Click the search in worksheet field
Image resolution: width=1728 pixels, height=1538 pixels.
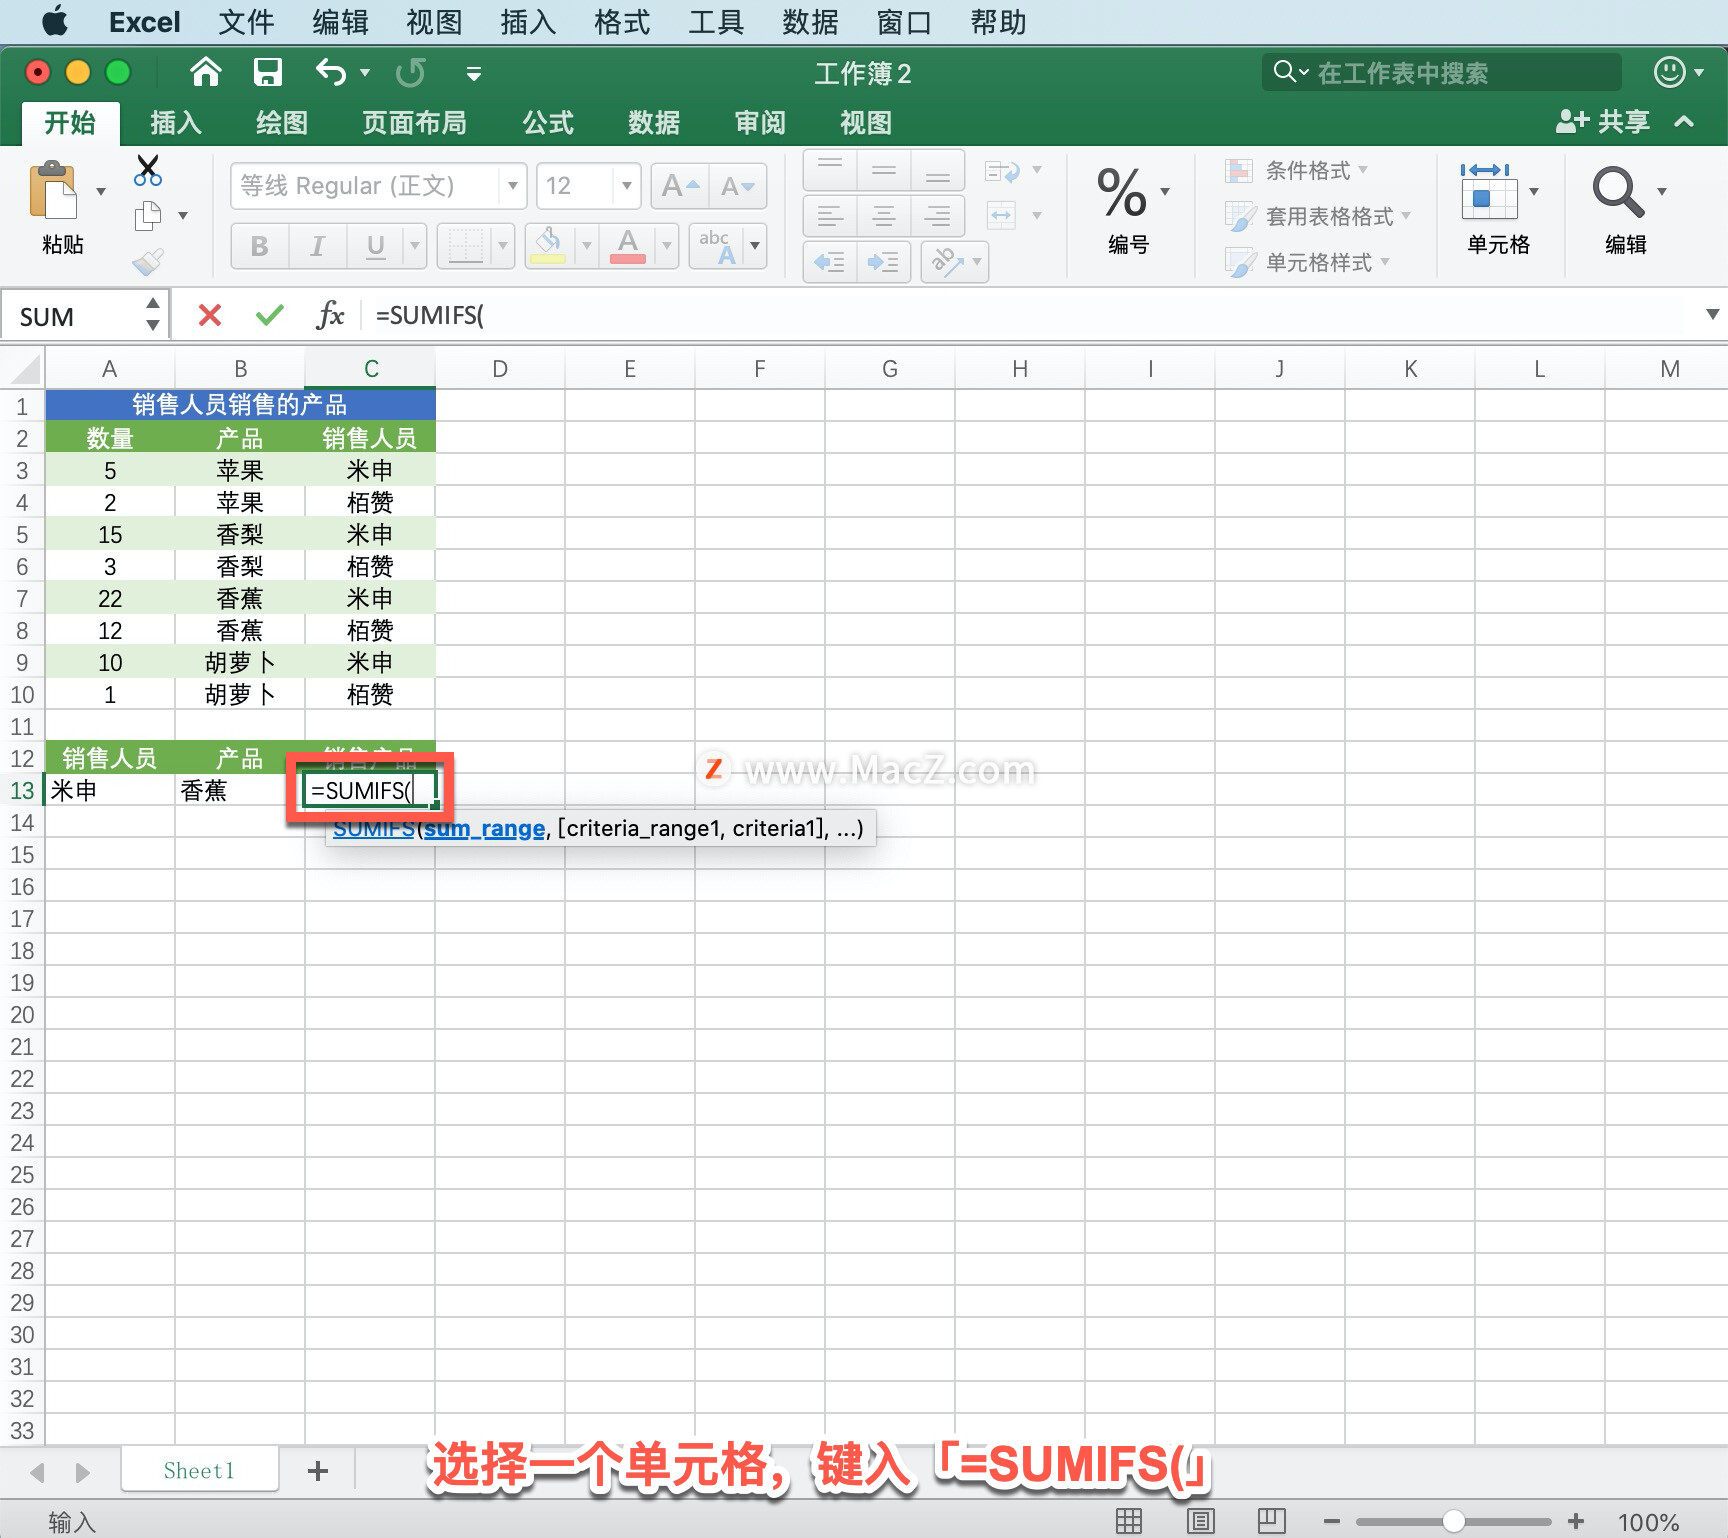1442,72
